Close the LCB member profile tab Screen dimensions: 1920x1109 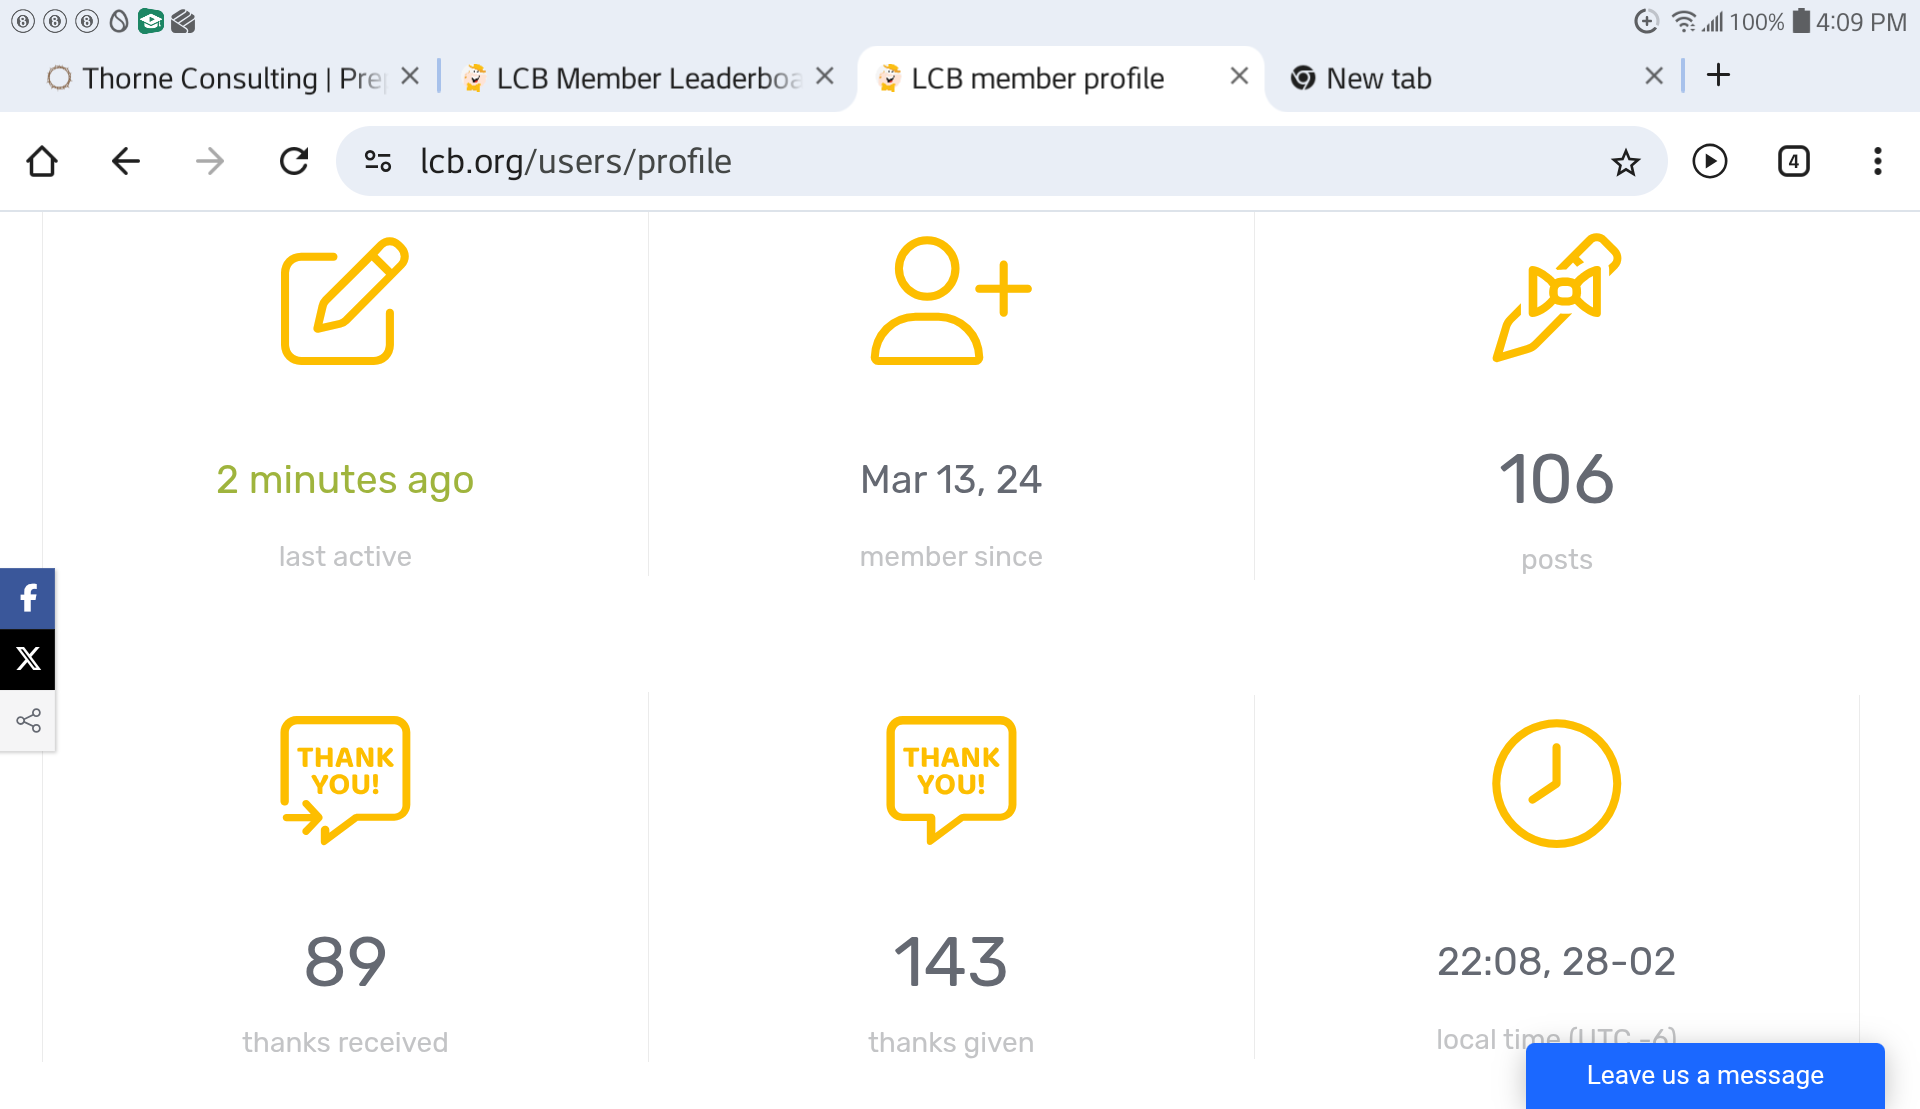coord(1239,76)
